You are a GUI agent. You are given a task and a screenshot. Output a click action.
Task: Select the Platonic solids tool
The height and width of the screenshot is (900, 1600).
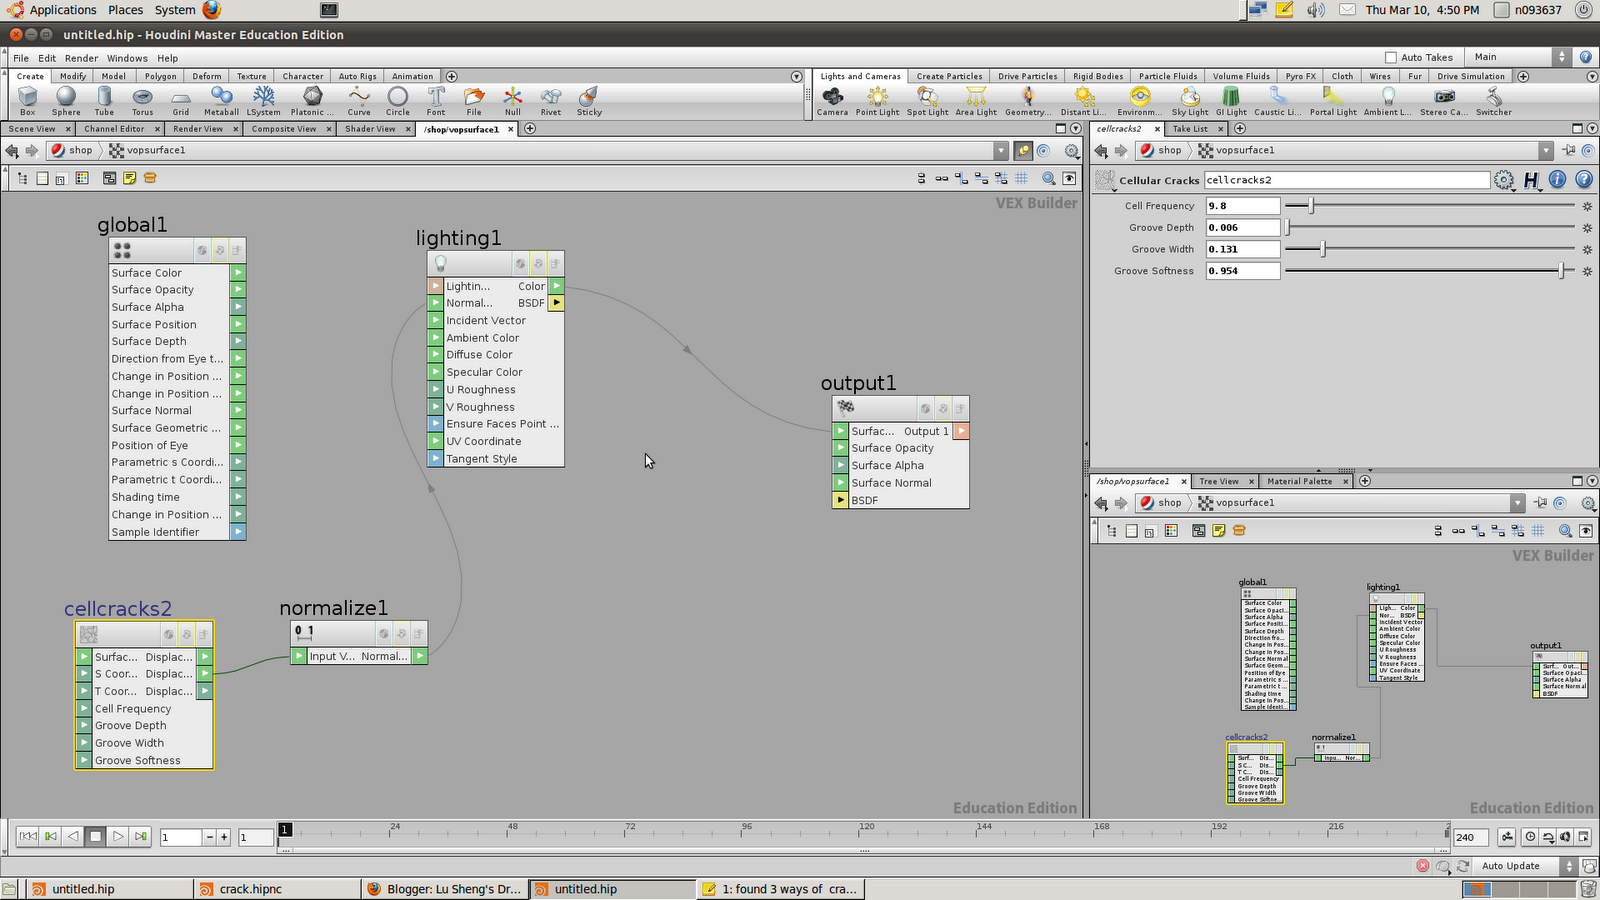(x=312, y=100)
